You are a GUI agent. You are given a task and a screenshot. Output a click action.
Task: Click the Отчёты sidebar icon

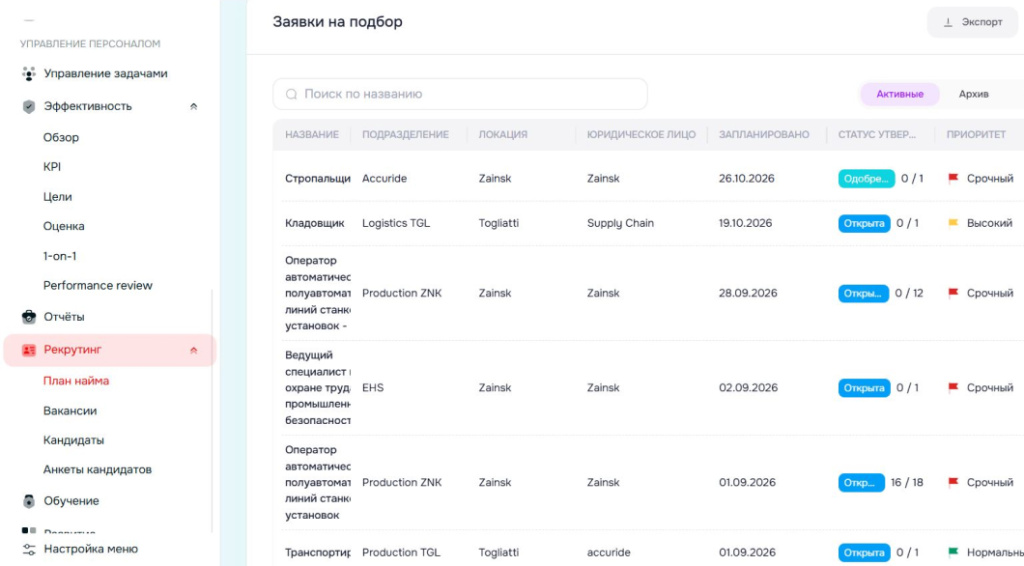[x=29, y=317]
